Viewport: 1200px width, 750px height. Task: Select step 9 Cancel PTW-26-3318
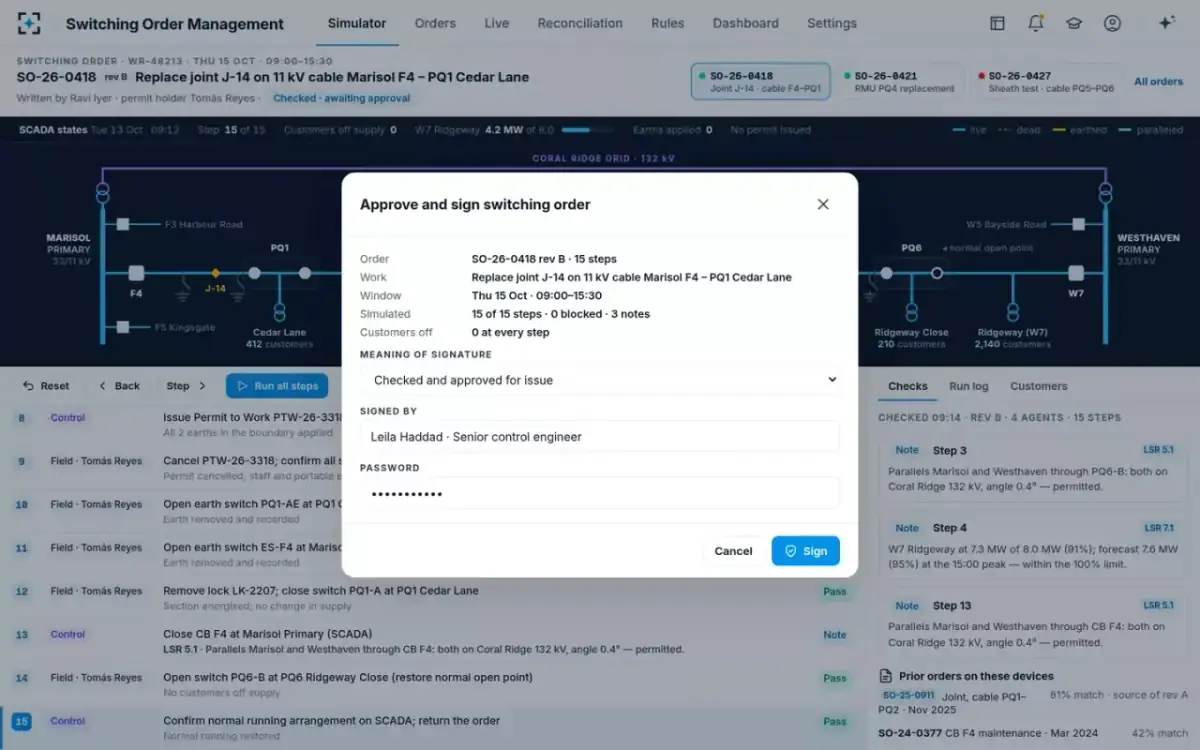point(430,468)
